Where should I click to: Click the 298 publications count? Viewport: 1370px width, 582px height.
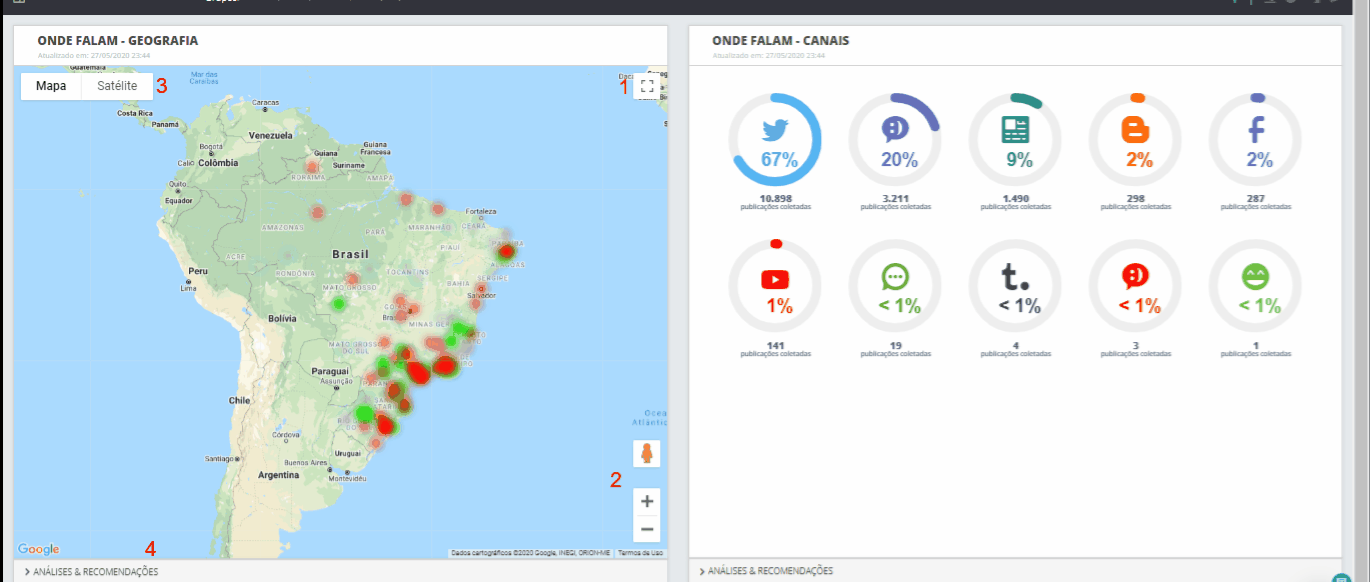pyautogui.click(x=1135, y=199)
